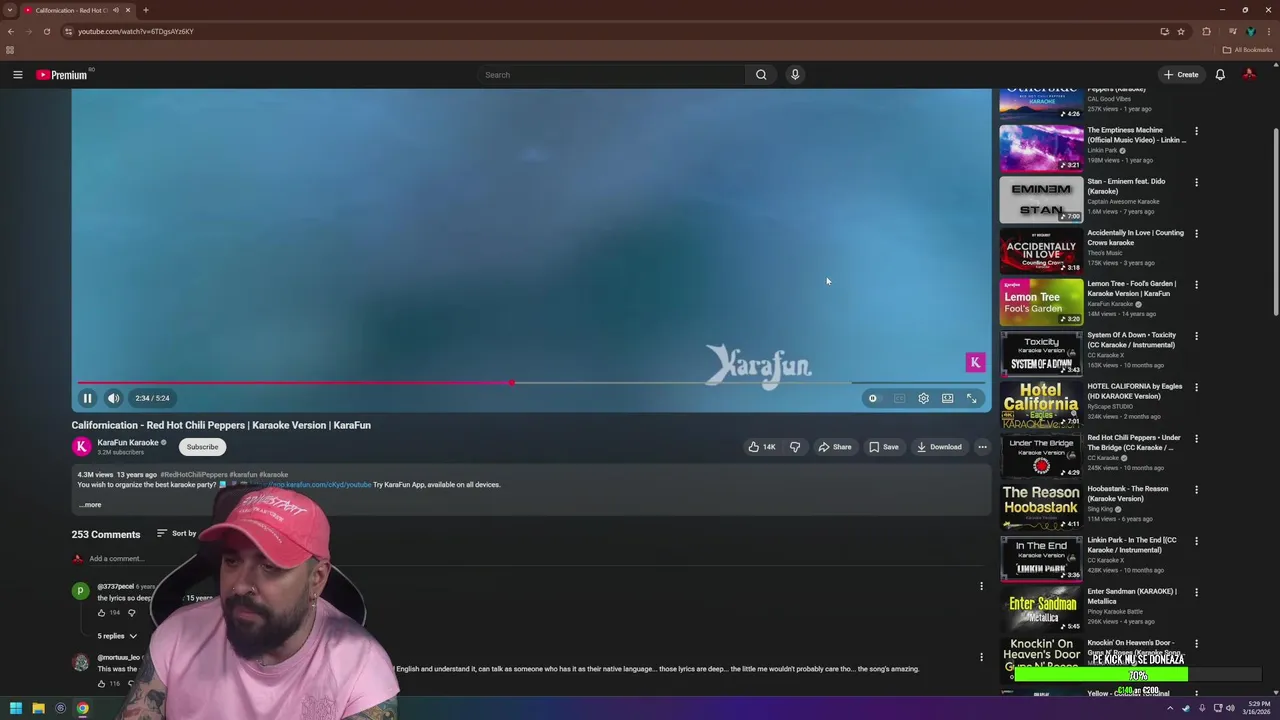Go to YouTube Premium home logo
The height and width of the screenshot is (720, 1280).
click(64, 75)
